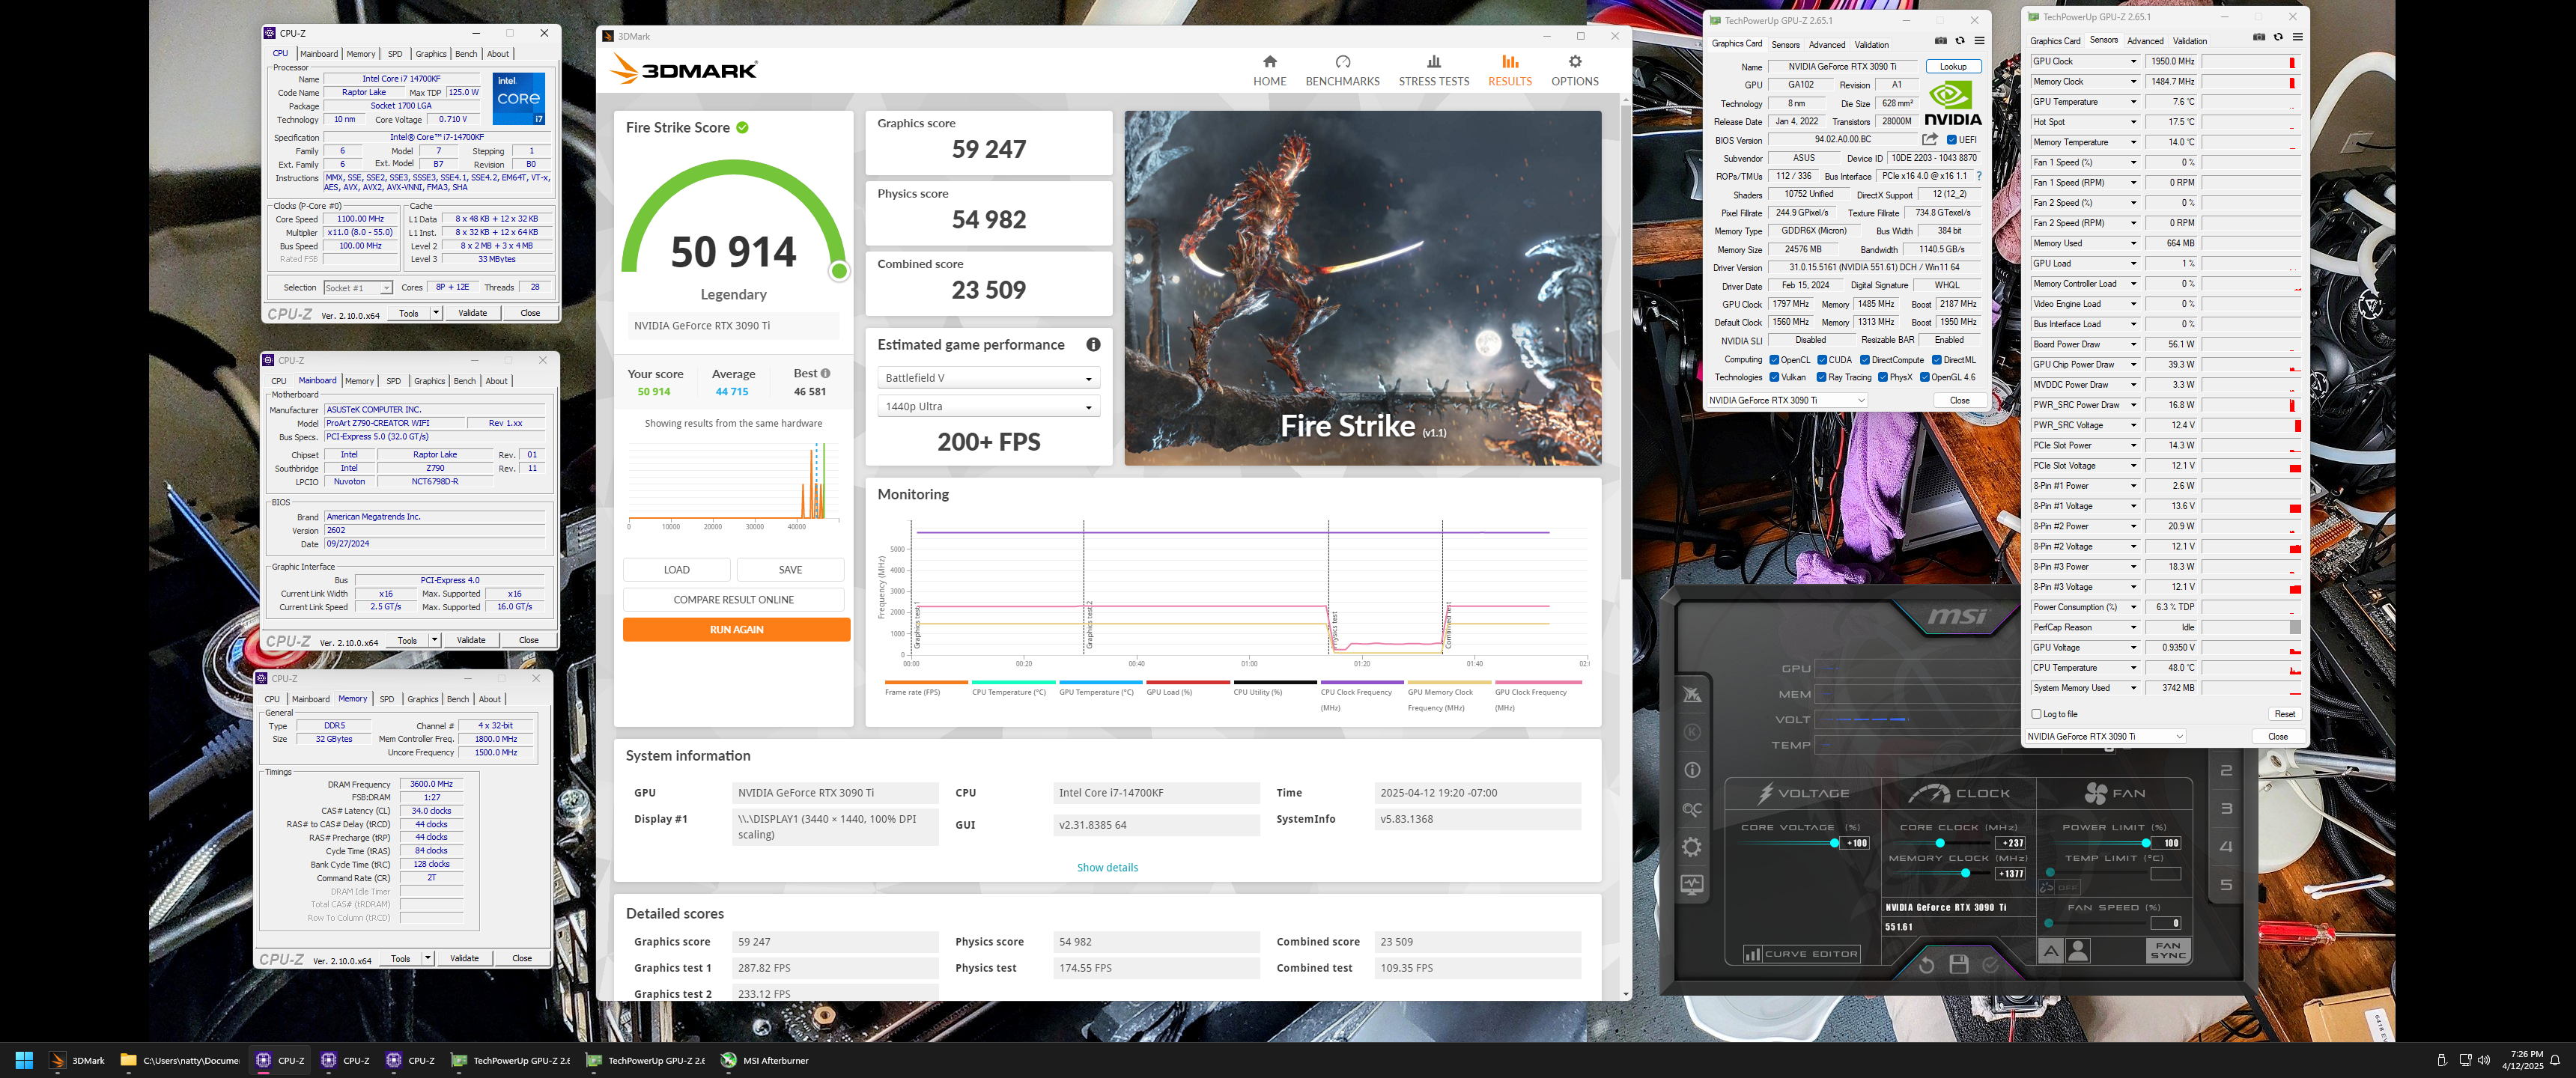Open the GPU selector dropdown in the GPU-Z Sensors window
2576x1078 pixels.
[x=2104, y=736]
